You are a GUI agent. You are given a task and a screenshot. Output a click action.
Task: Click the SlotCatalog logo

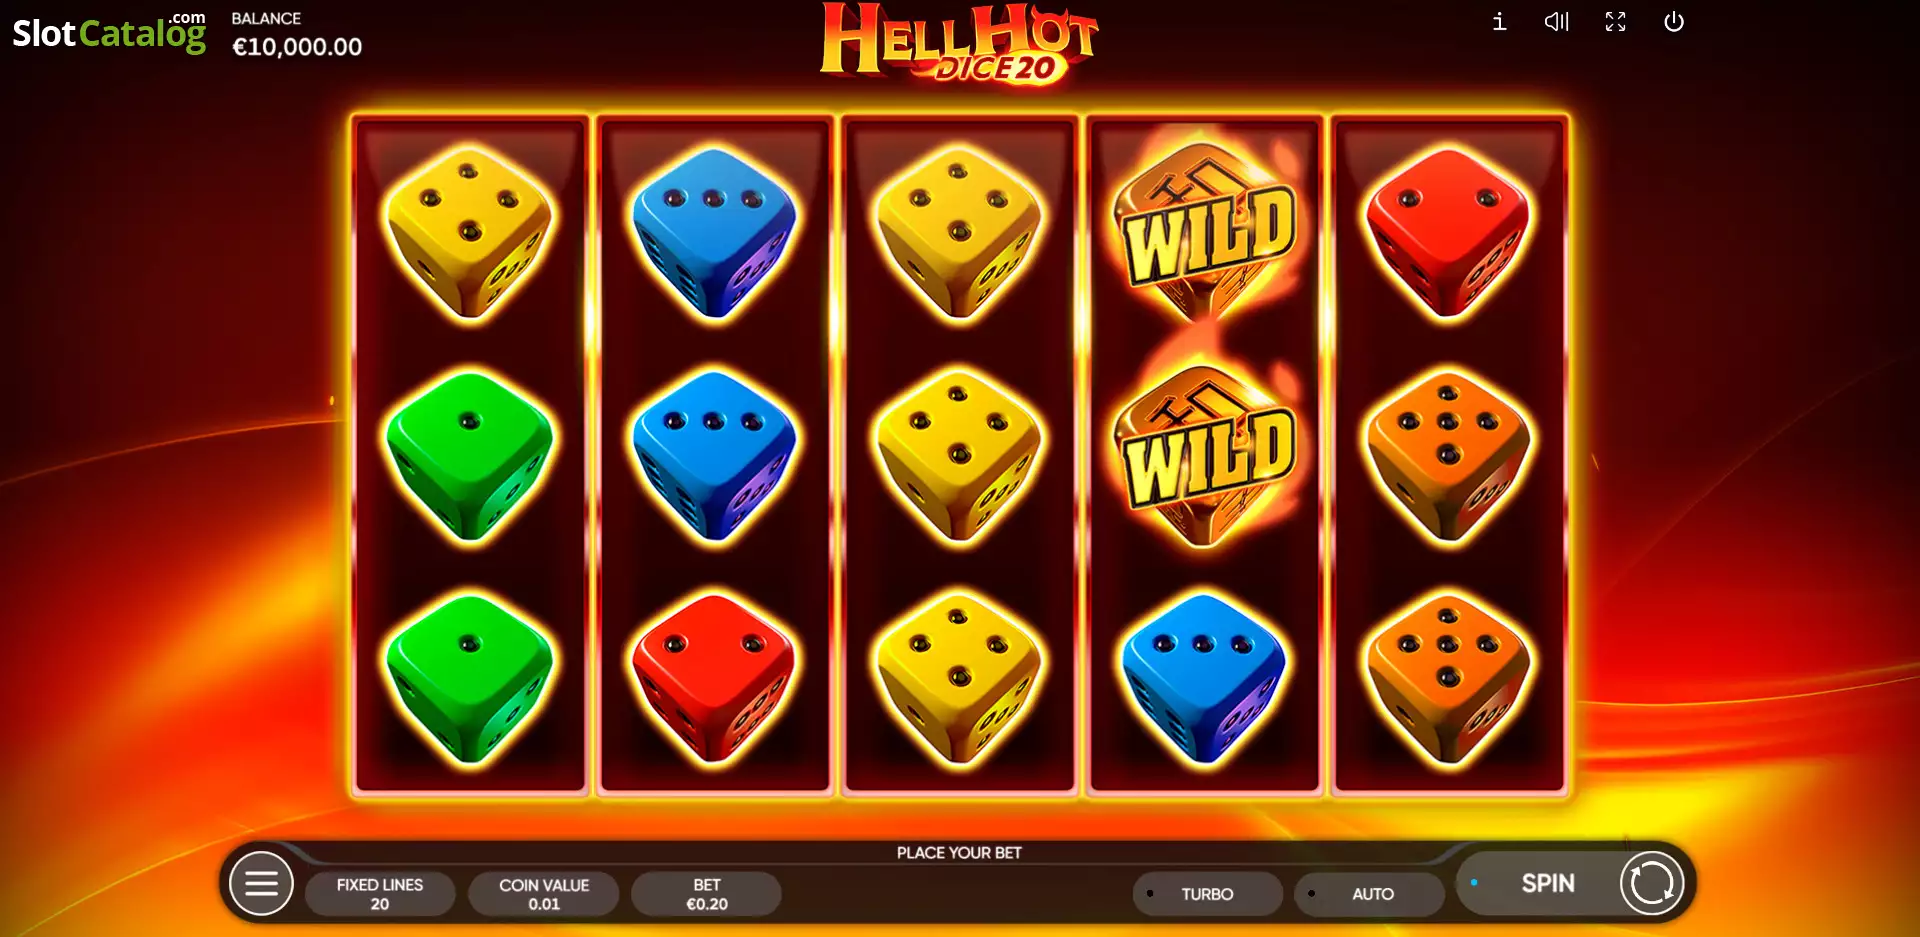[109, 32]
